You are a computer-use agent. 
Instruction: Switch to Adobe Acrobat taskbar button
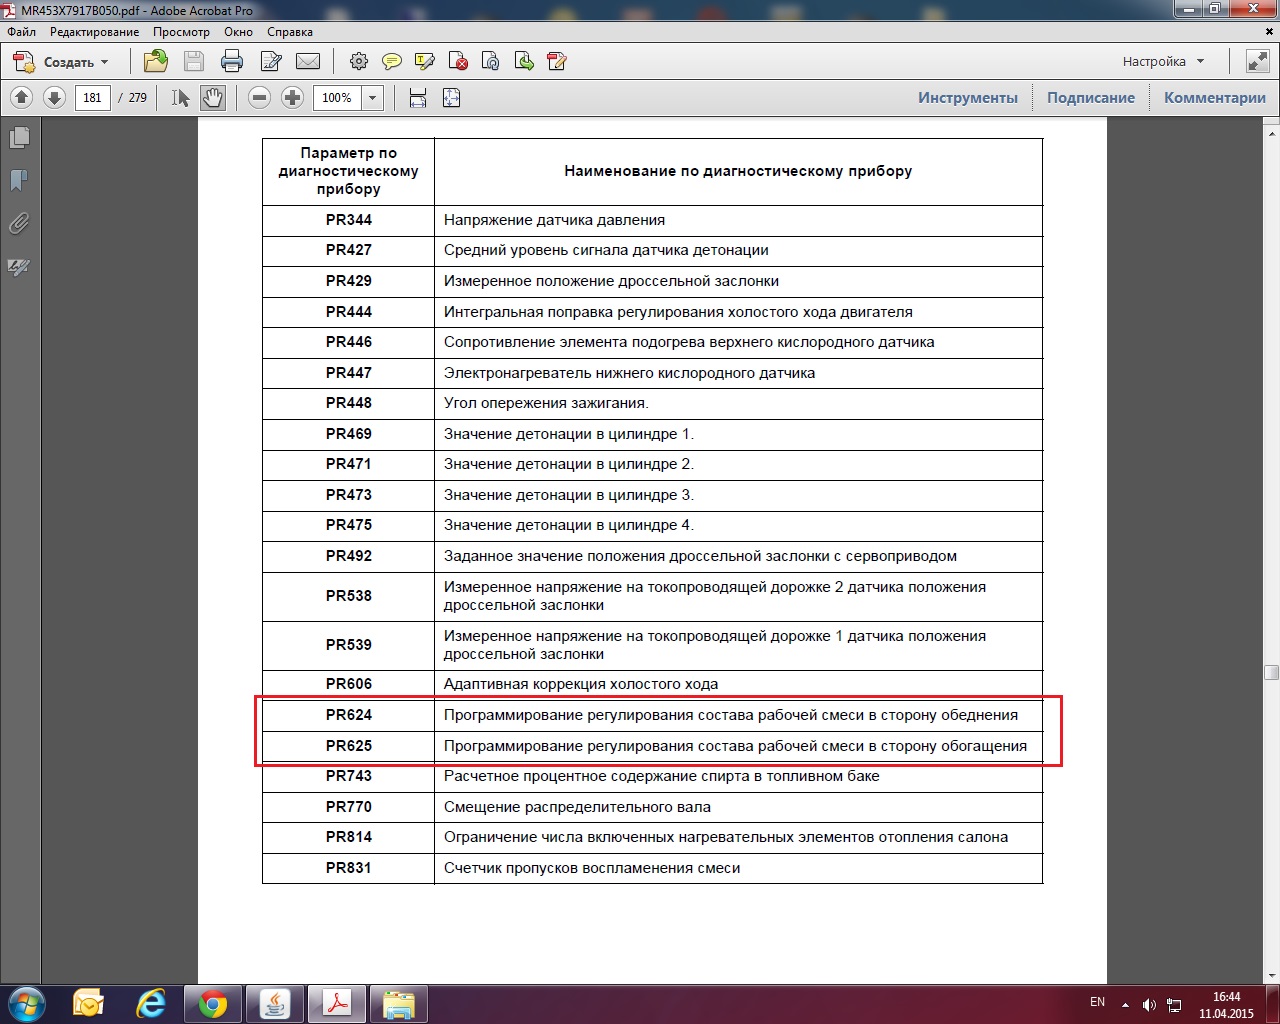[337, 1003]
